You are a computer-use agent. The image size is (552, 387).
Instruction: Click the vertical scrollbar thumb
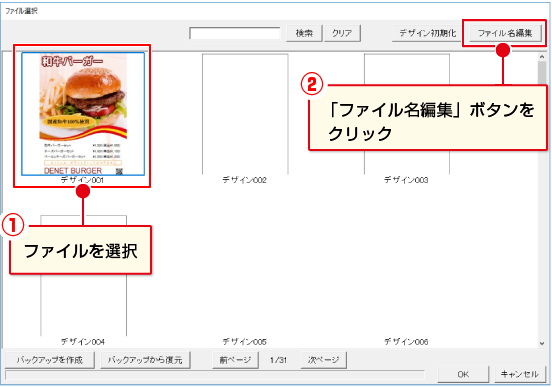point(542,73)
